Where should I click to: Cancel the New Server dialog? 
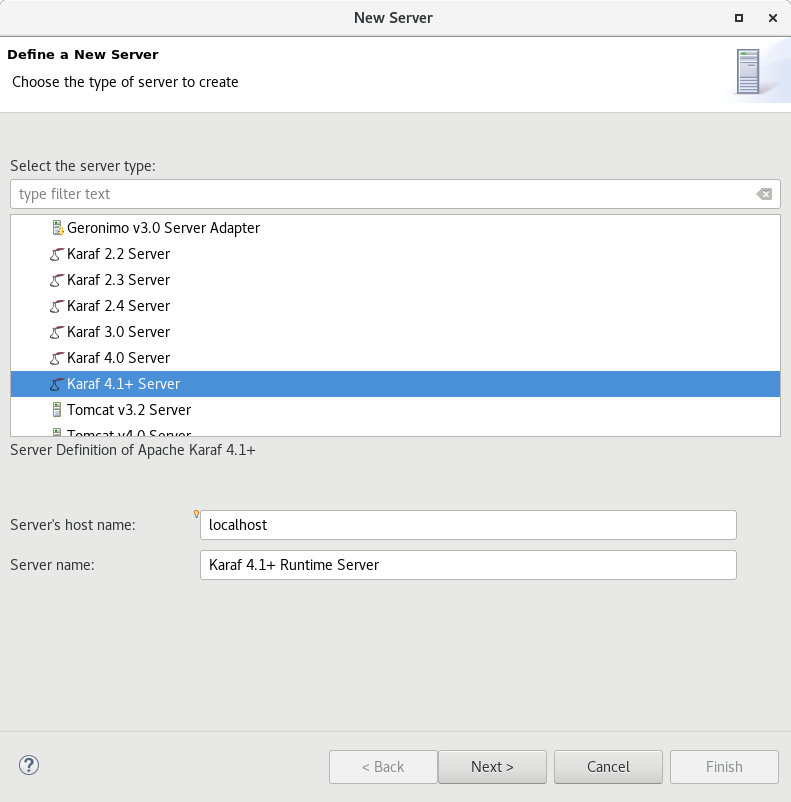(608, 767)
